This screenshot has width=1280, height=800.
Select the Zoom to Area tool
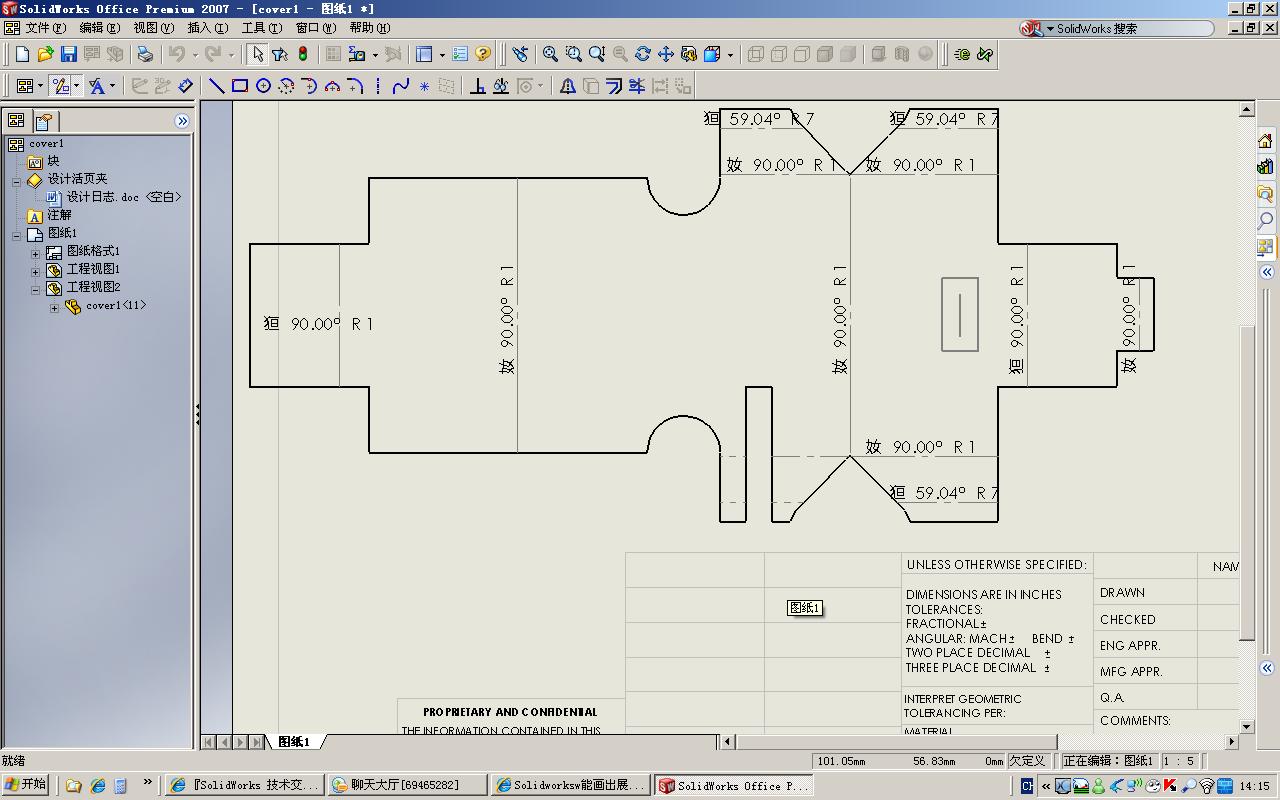click(x=573, y=54)
